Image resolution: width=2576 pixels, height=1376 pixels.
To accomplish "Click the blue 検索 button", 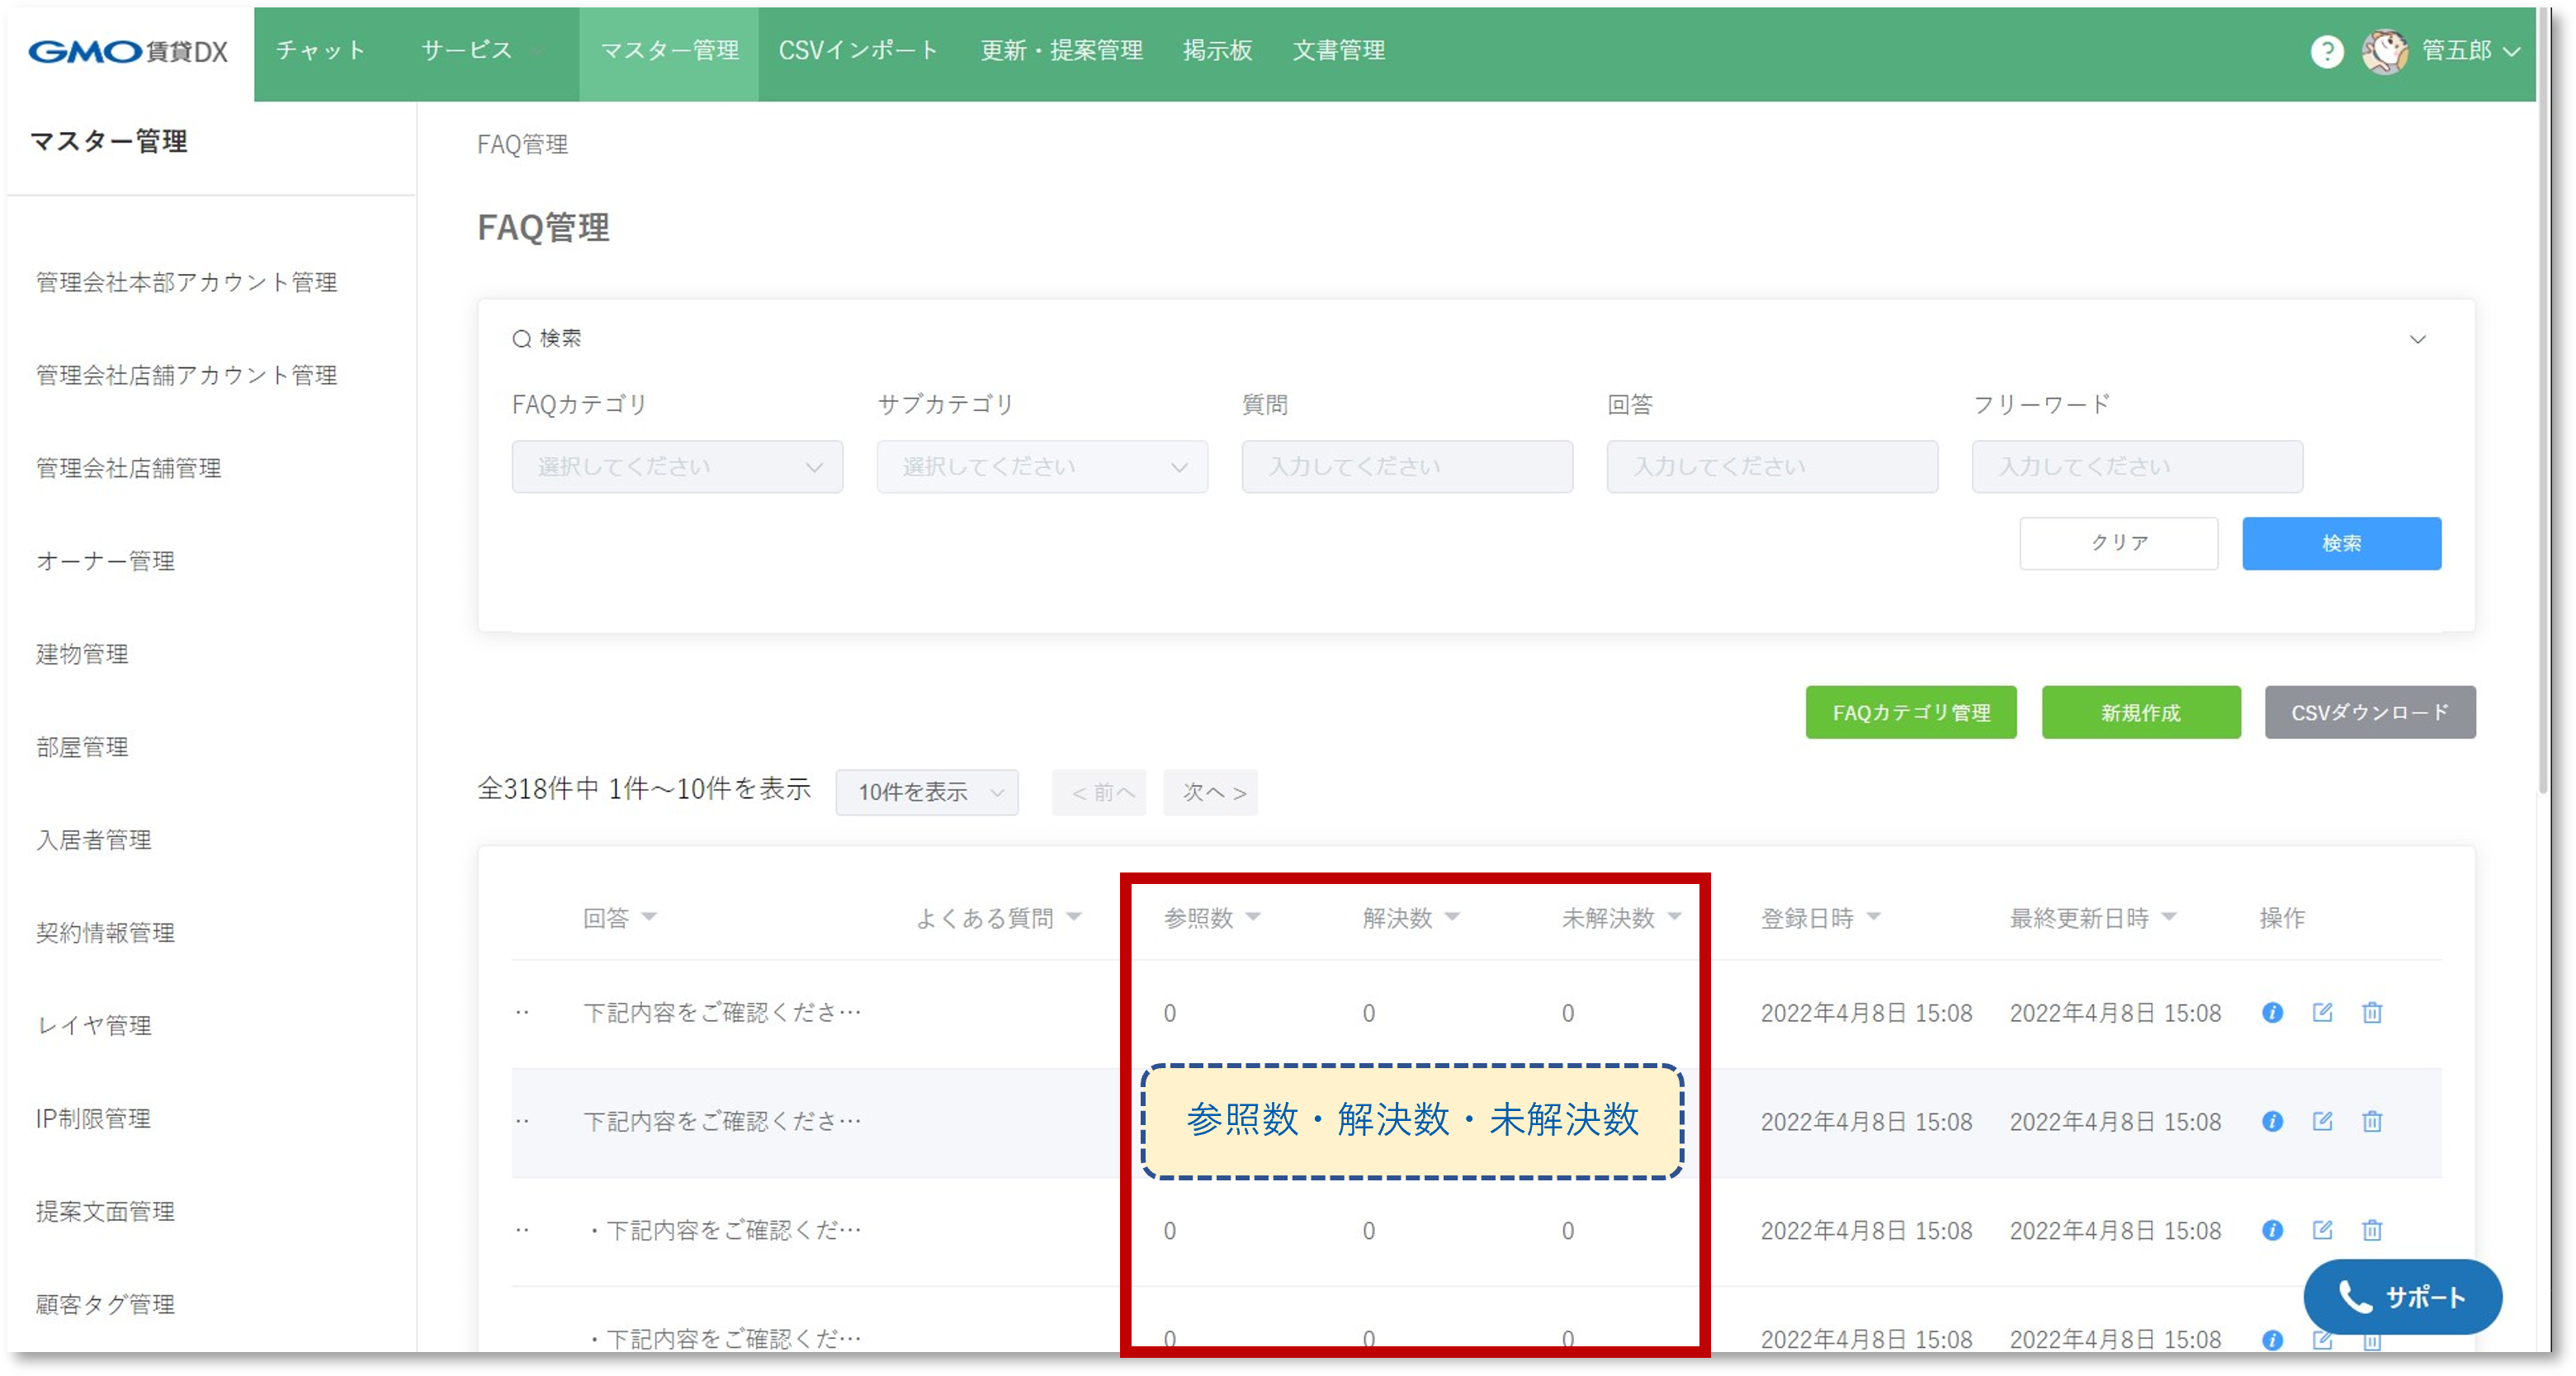I will pos(2340,543).
